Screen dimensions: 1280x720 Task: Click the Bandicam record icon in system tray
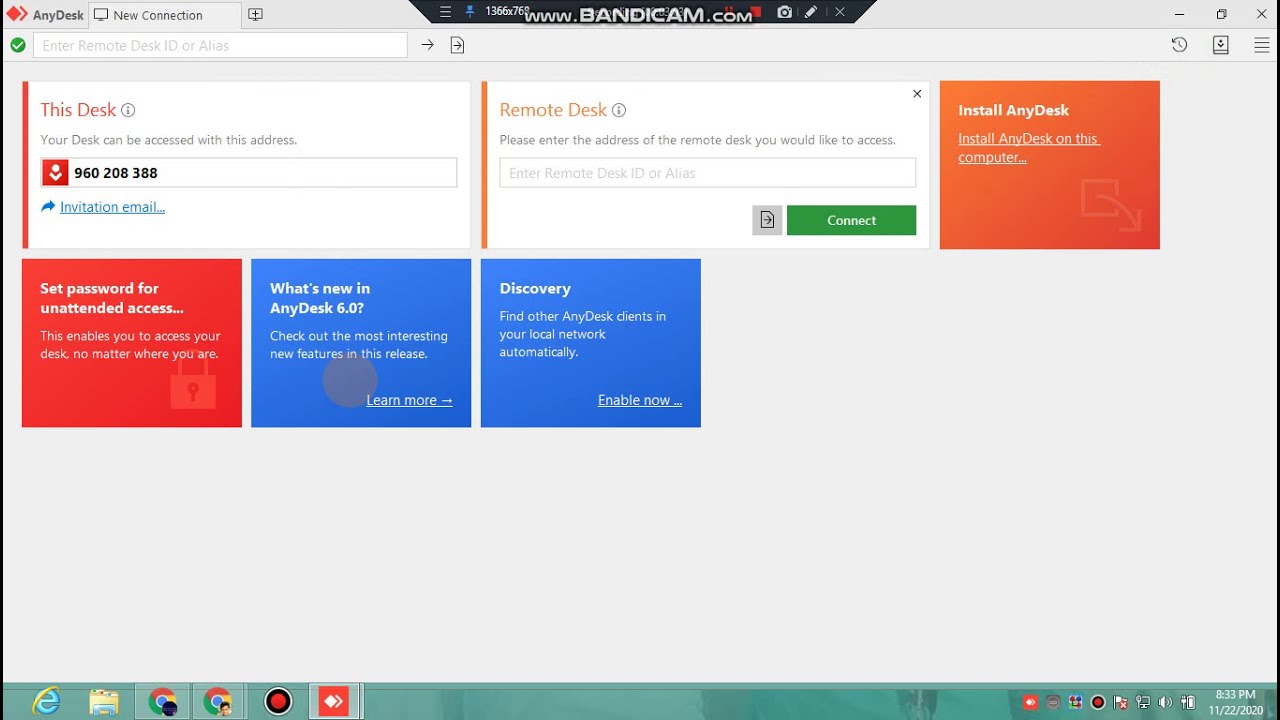(1098, 702)
